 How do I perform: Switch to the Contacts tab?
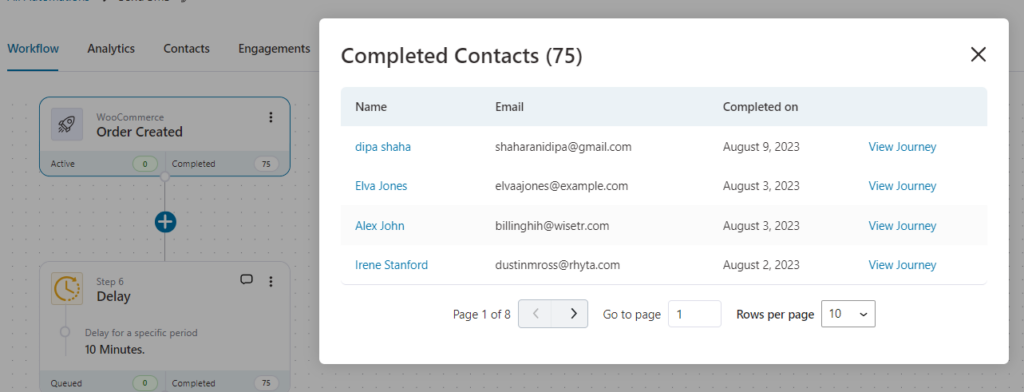pyautogui.click(x=186, y=48)
